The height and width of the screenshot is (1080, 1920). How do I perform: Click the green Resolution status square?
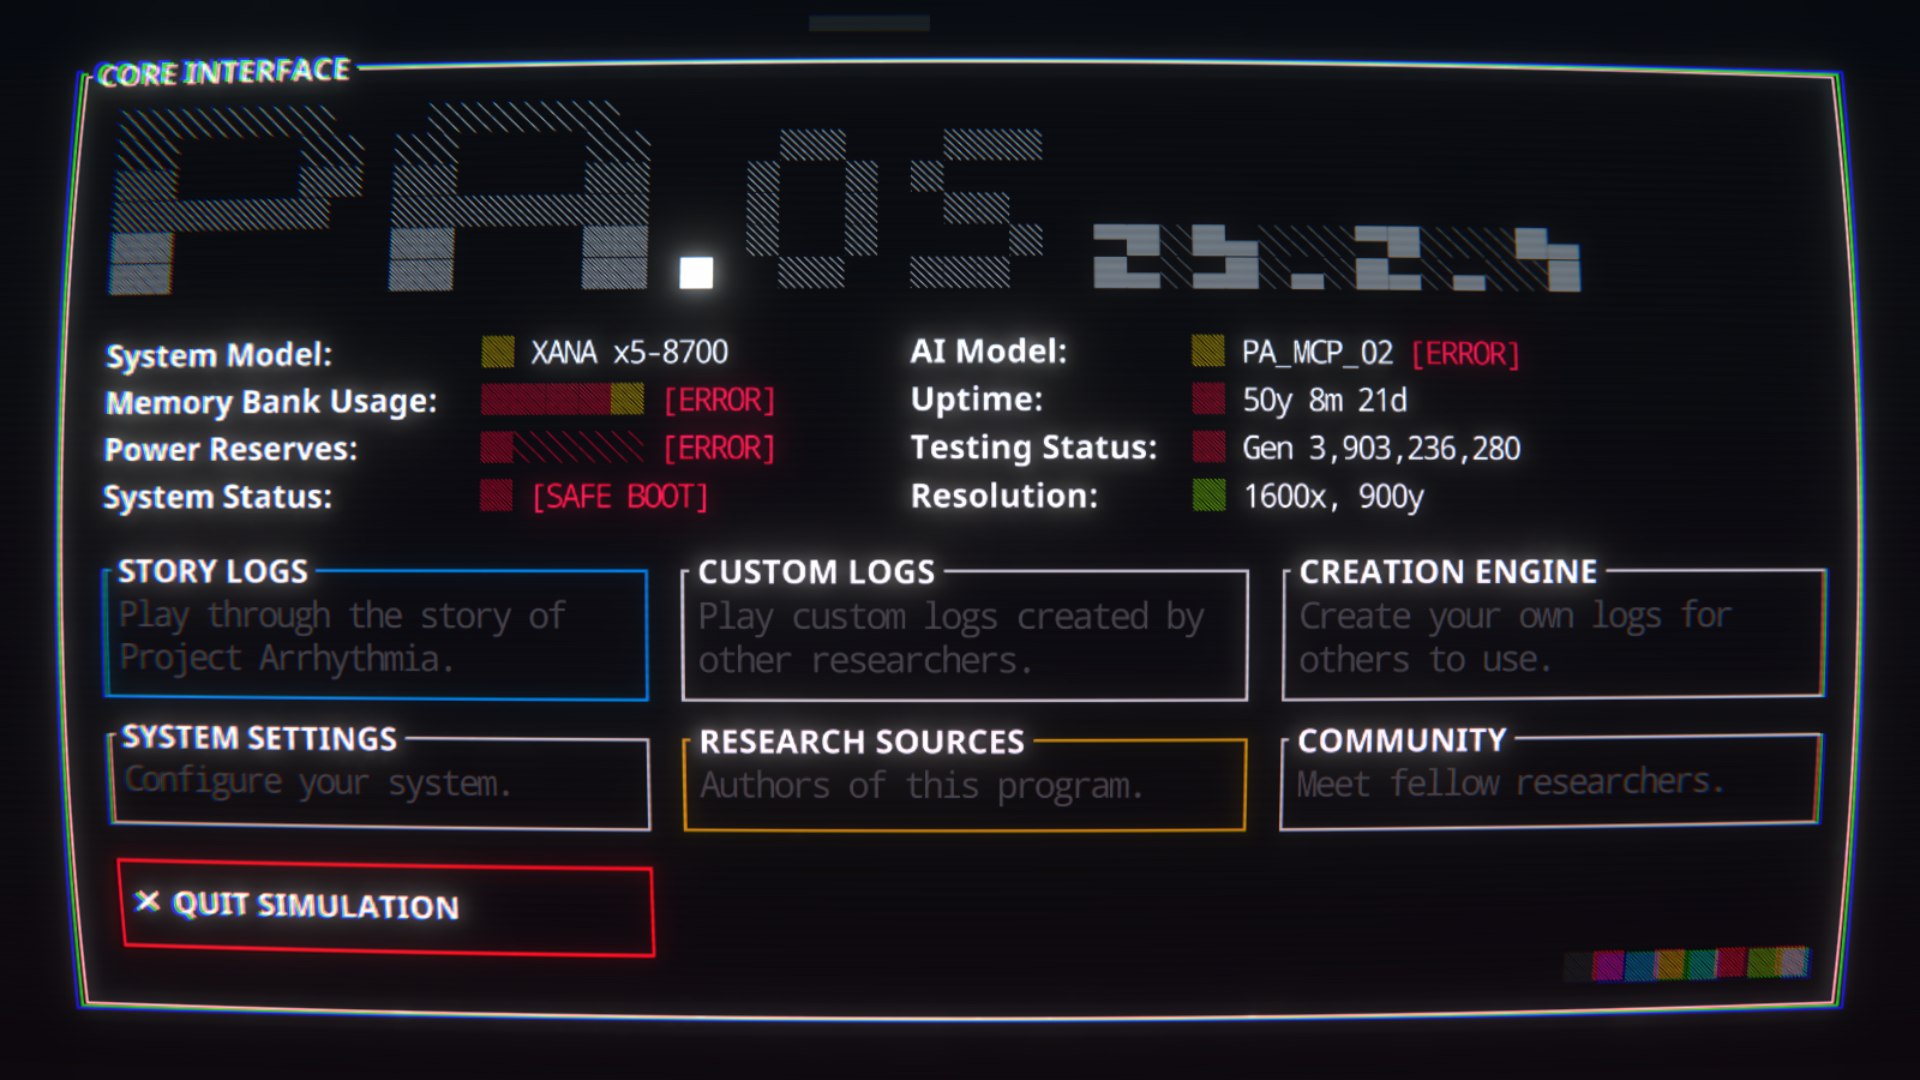tap(1208, 495)
